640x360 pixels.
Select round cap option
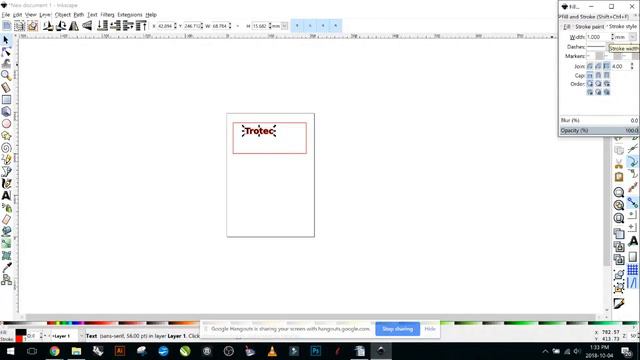tap(598, 76)
